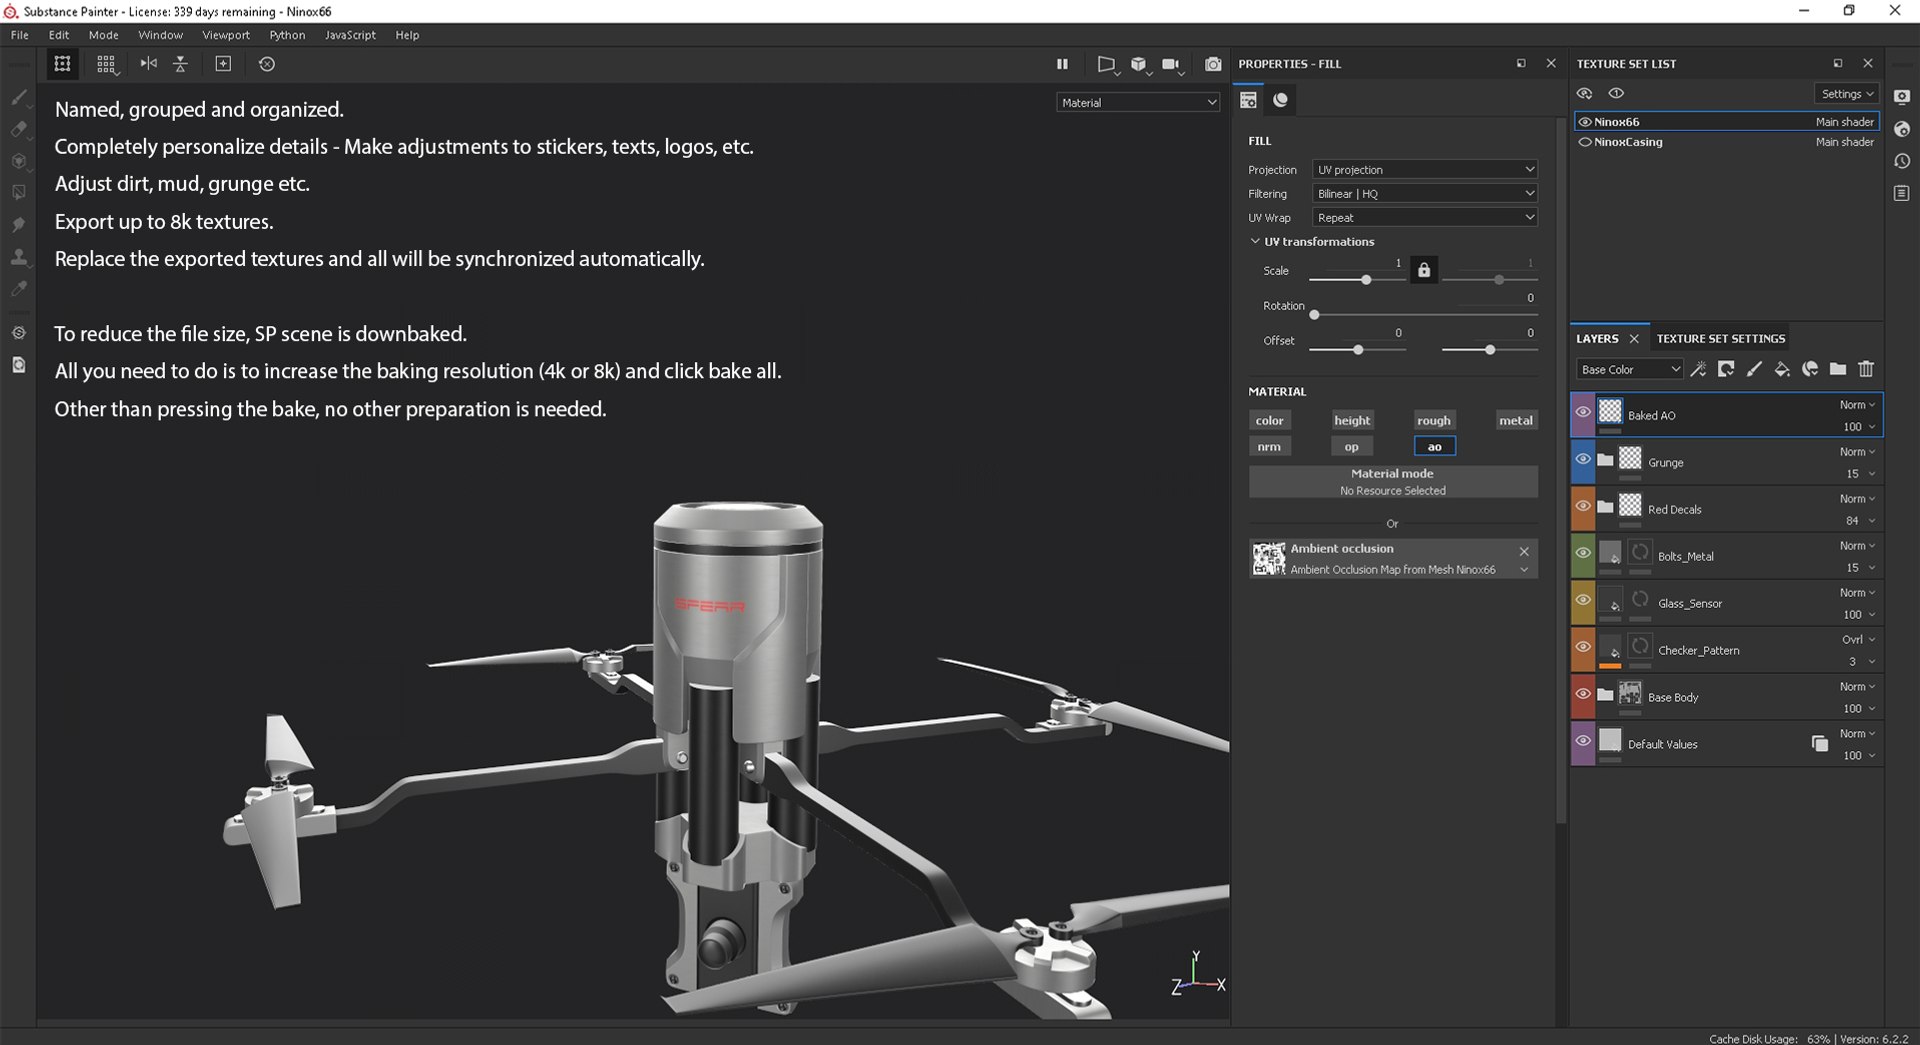
Task: Show the NinoxCasing texture set
Action: pos(1584,142)
